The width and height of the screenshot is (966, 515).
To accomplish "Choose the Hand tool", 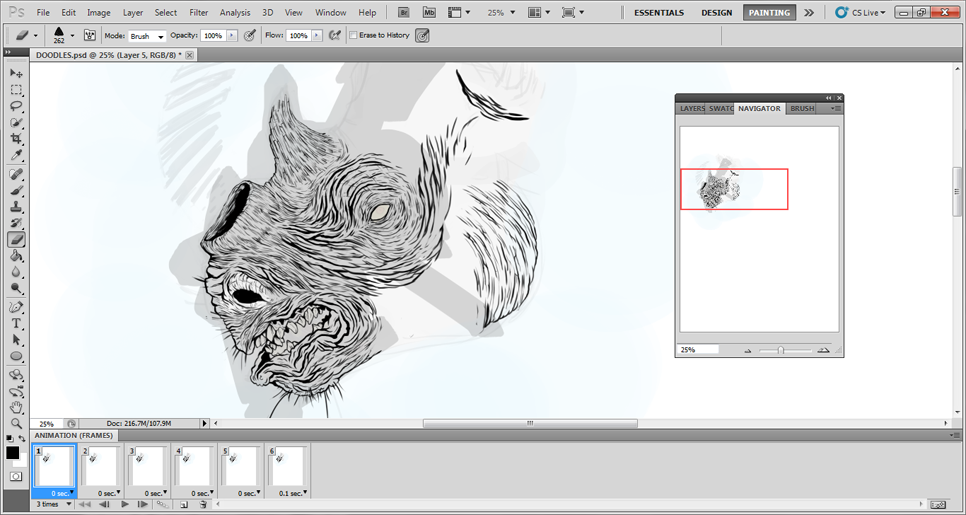I will click(17, 408).
